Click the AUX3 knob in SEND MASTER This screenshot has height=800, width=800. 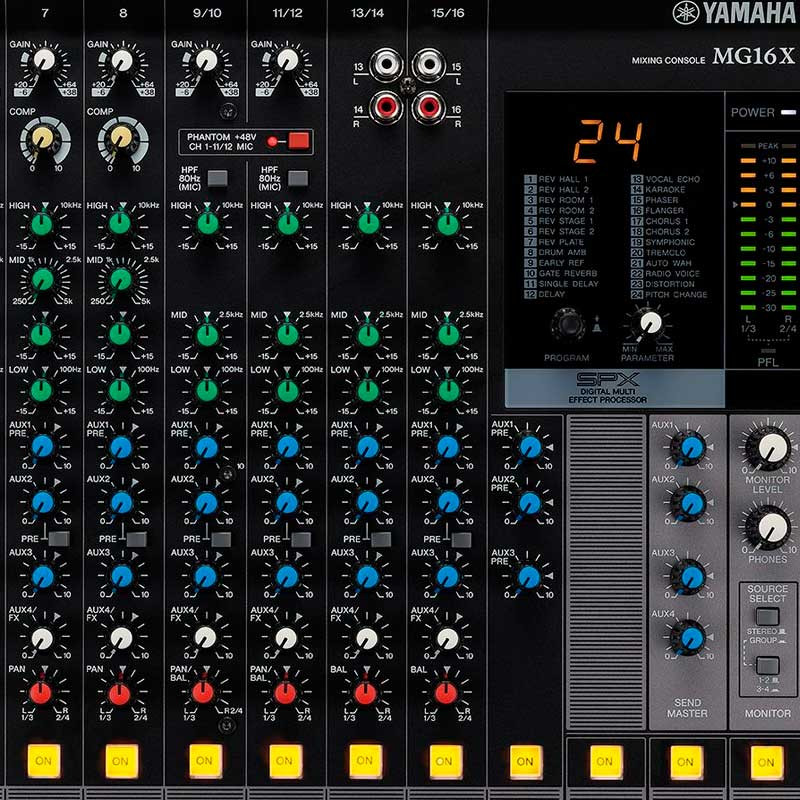690,577
